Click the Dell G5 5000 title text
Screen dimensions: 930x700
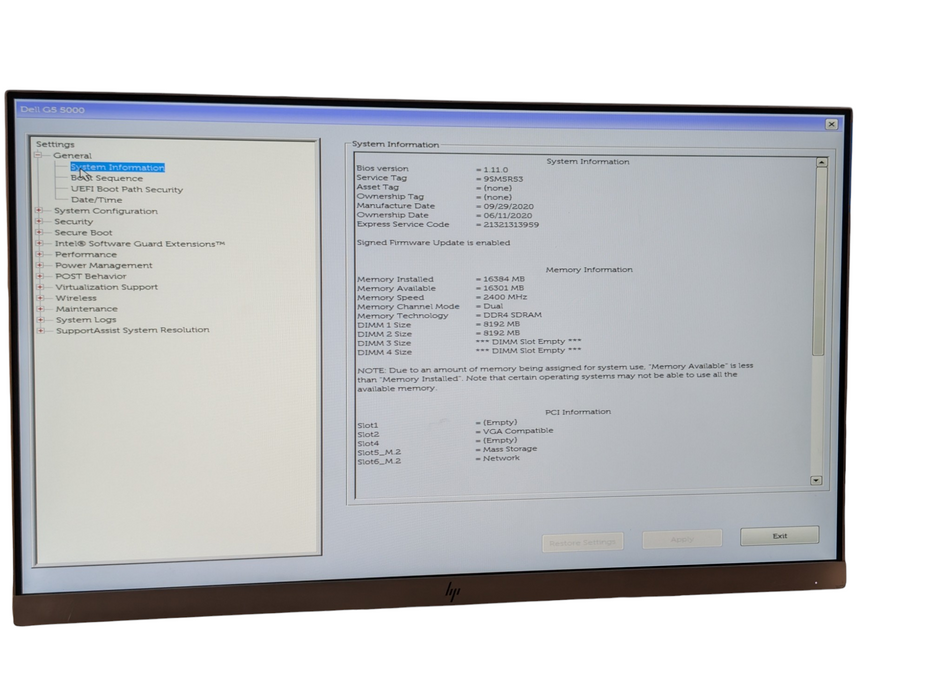52,110
